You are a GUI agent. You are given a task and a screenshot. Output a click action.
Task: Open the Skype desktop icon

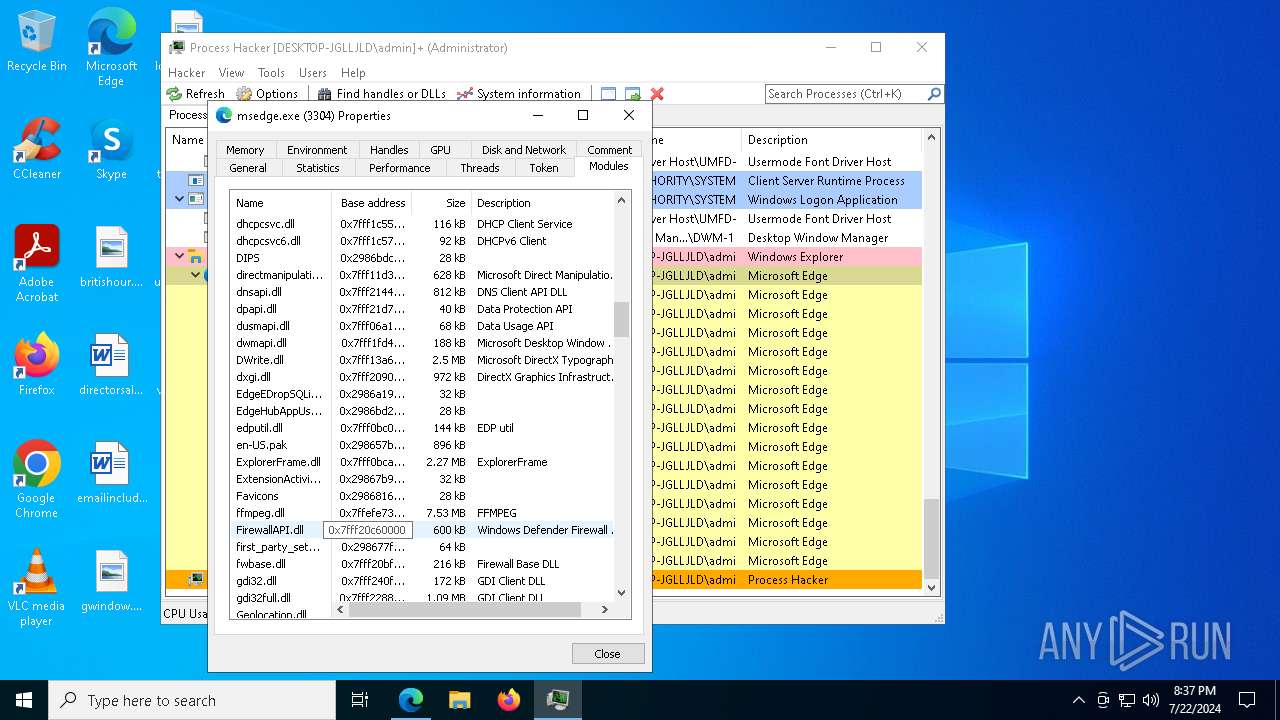coord(111,149)
